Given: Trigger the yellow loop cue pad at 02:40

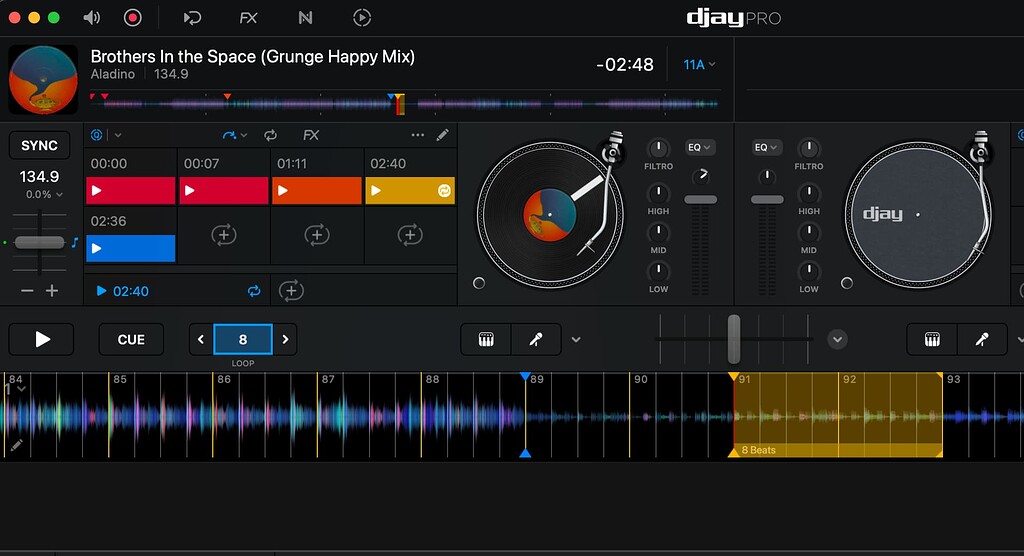Looking at the screenshot, I should click(410, 191).
